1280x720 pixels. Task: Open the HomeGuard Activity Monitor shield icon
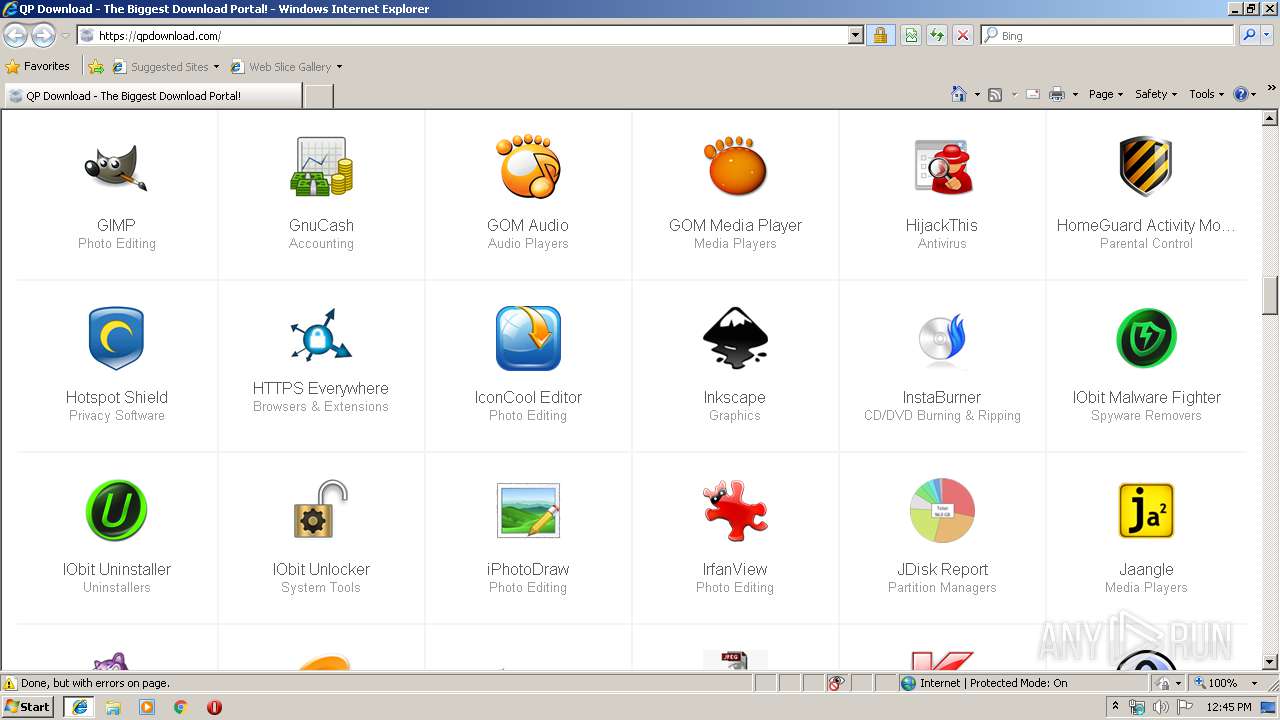click(1146, 167)
